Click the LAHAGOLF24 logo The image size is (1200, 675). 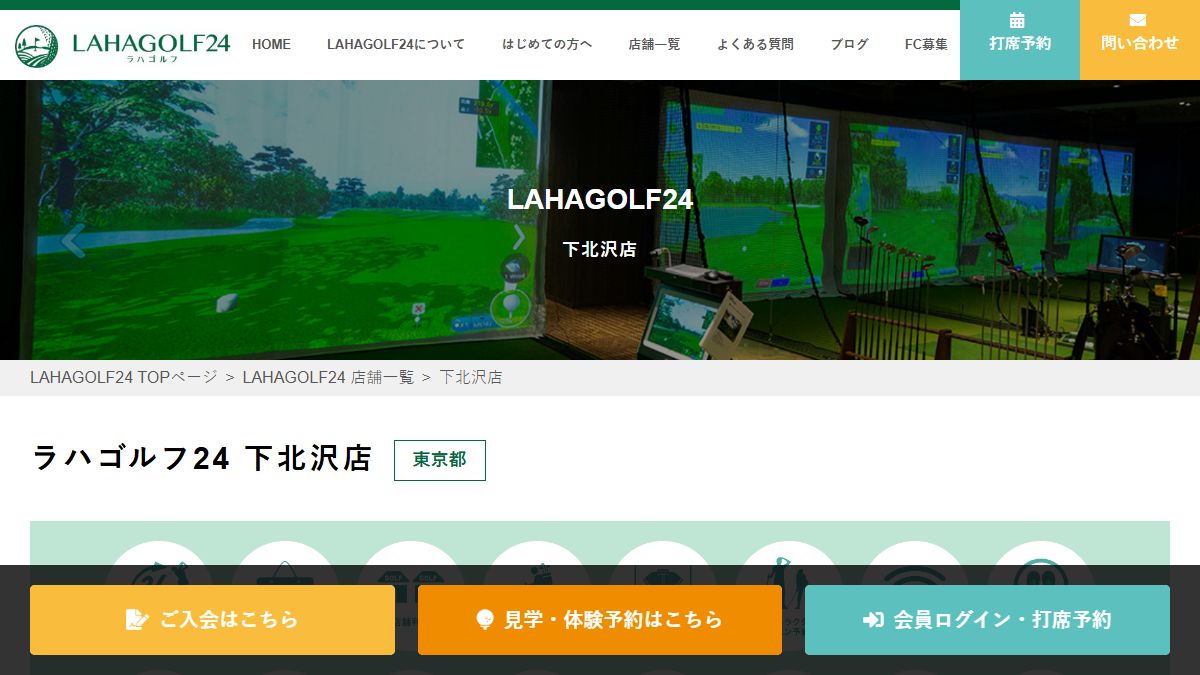coord(122,46)
